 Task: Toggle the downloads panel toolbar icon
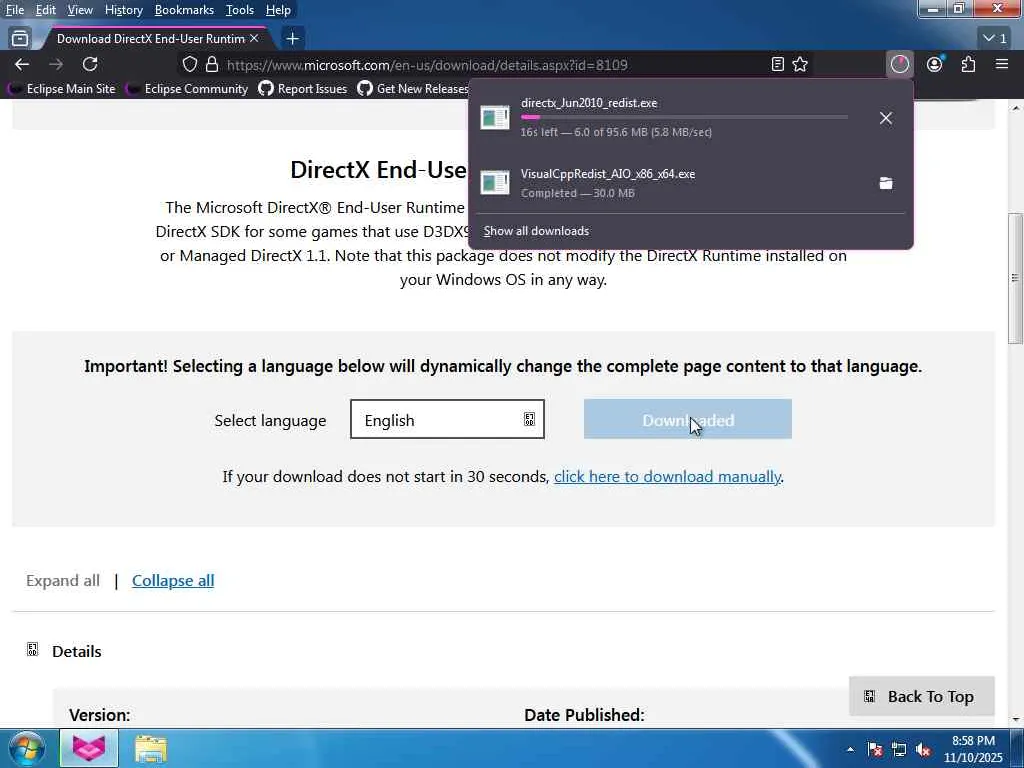900,64
